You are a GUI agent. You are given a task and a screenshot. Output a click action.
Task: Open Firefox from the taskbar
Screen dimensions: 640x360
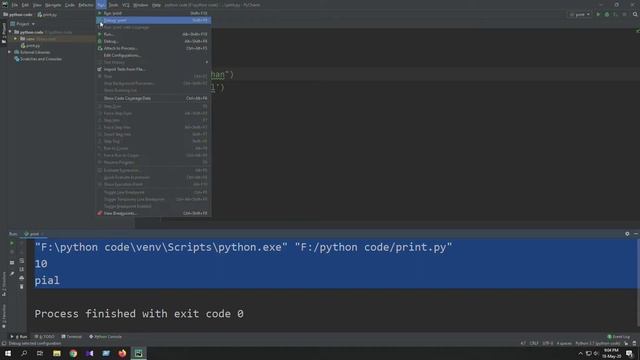point(122,353)
